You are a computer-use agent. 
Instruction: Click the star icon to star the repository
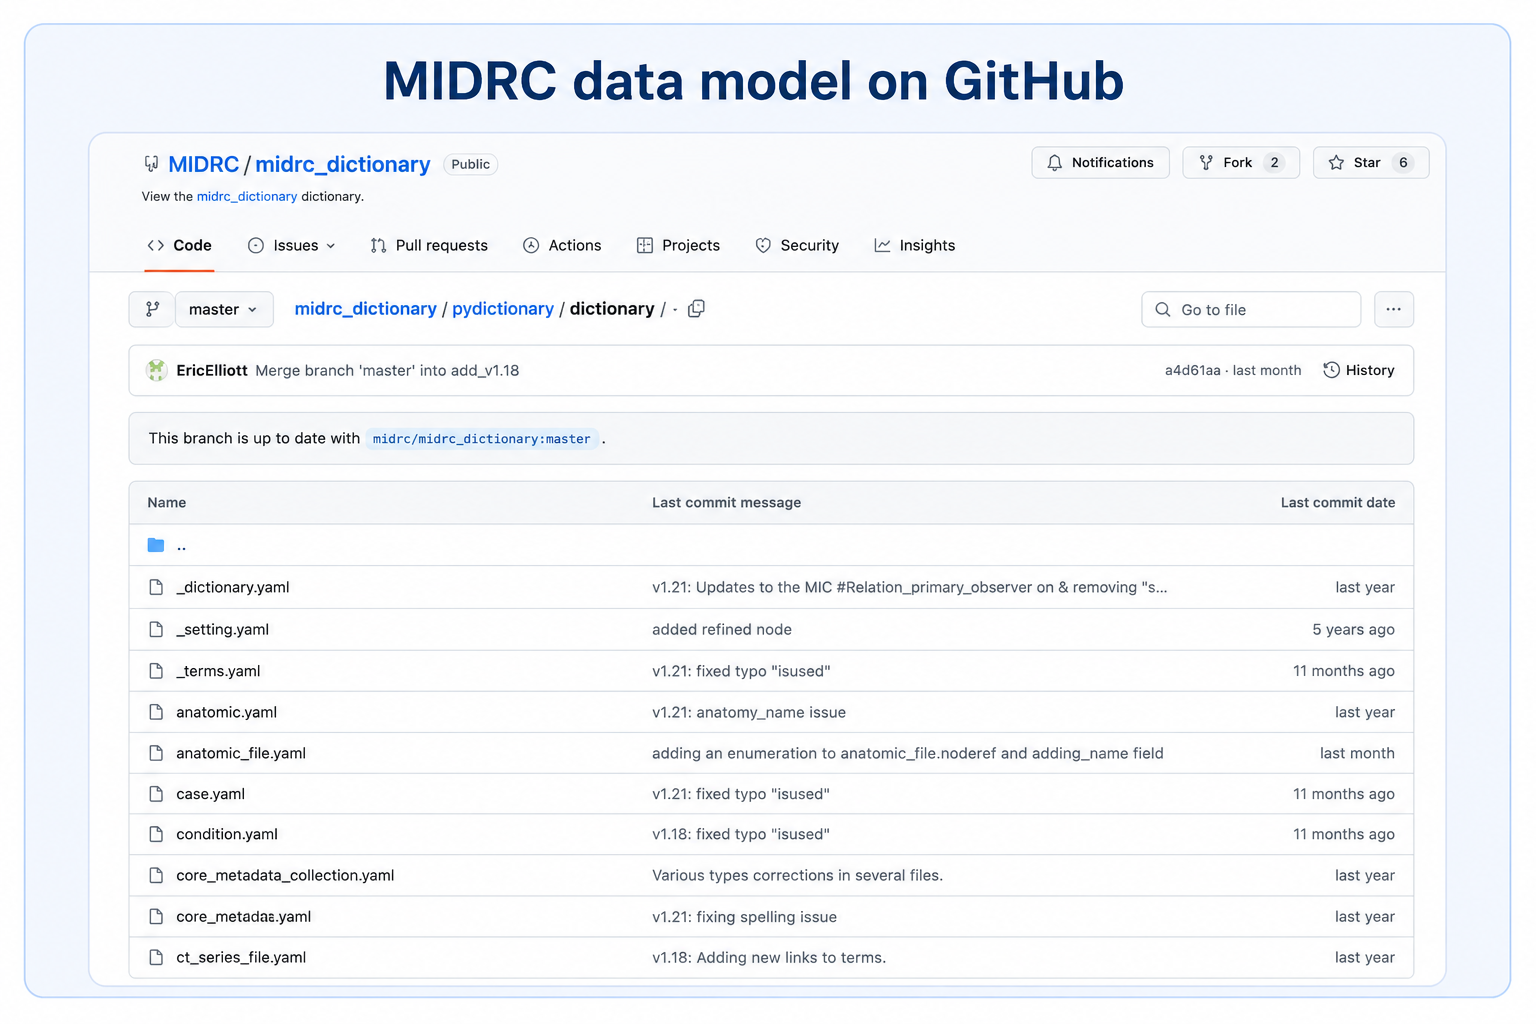point(1336,162)
